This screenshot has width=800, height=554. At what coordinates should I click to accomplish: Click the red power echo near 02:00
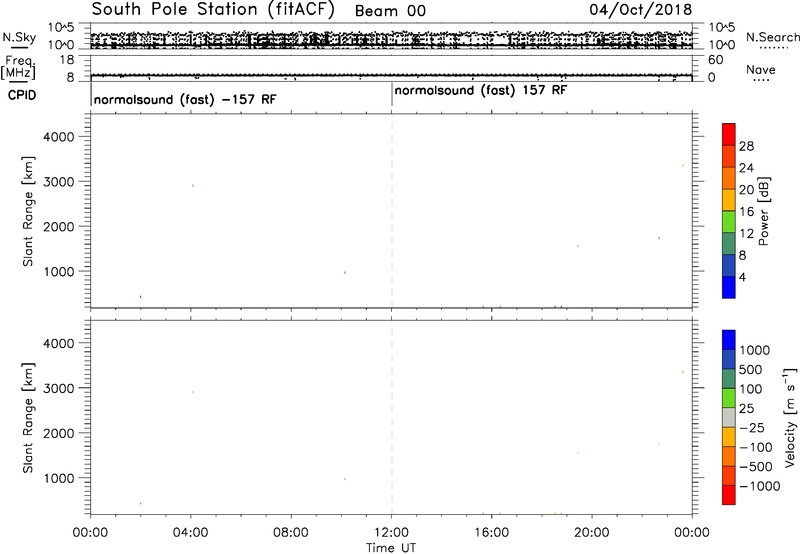140,297
